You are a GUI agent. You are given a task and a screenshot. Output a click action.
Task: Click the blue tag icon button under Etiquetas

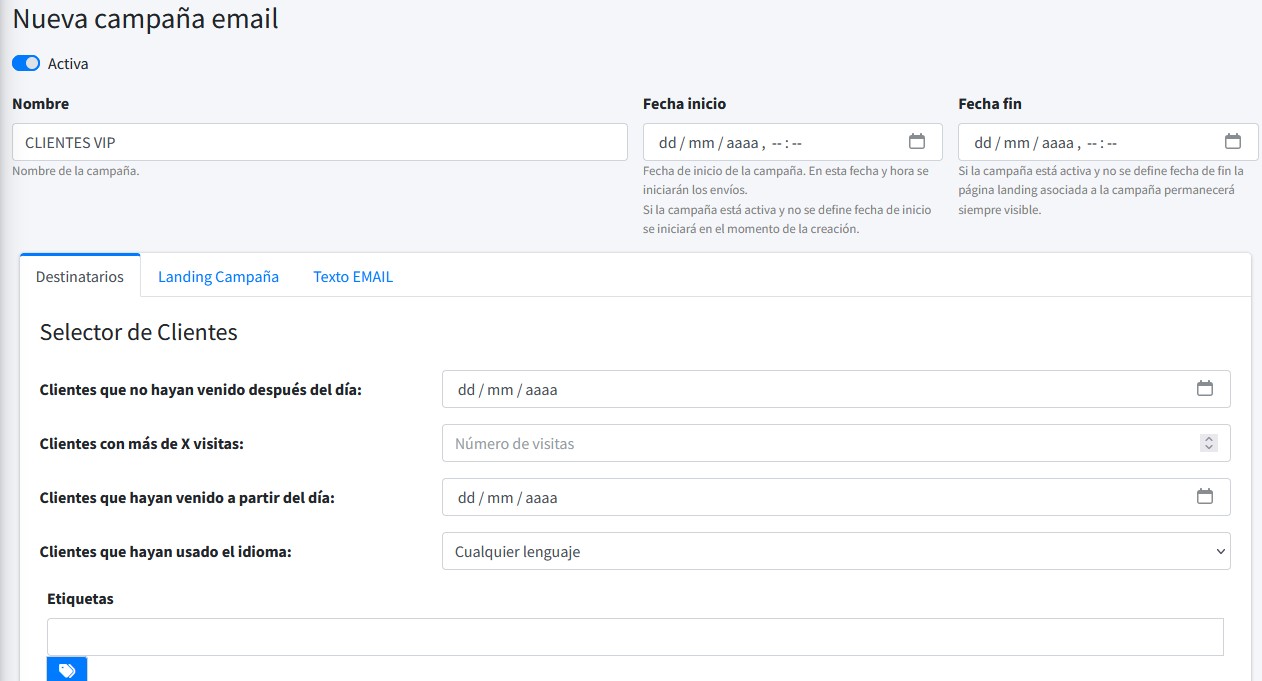coord(67,670)
